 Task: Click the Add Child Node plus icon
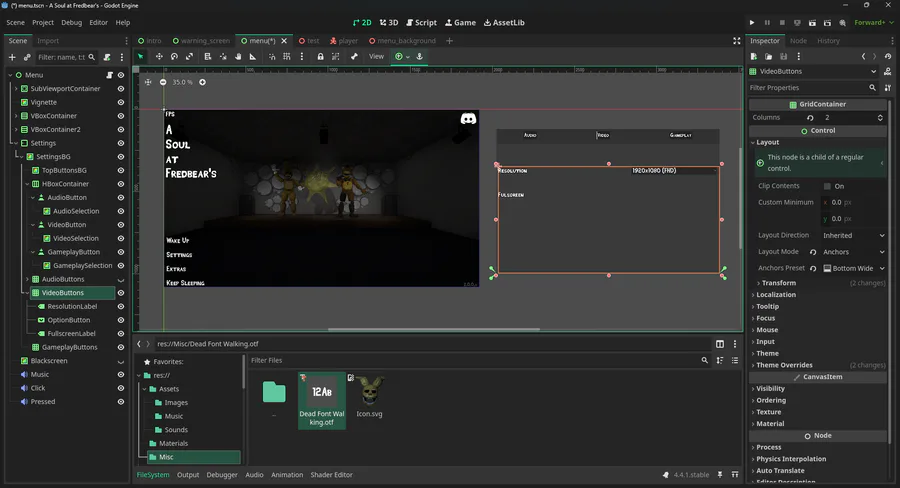[12, 57]
